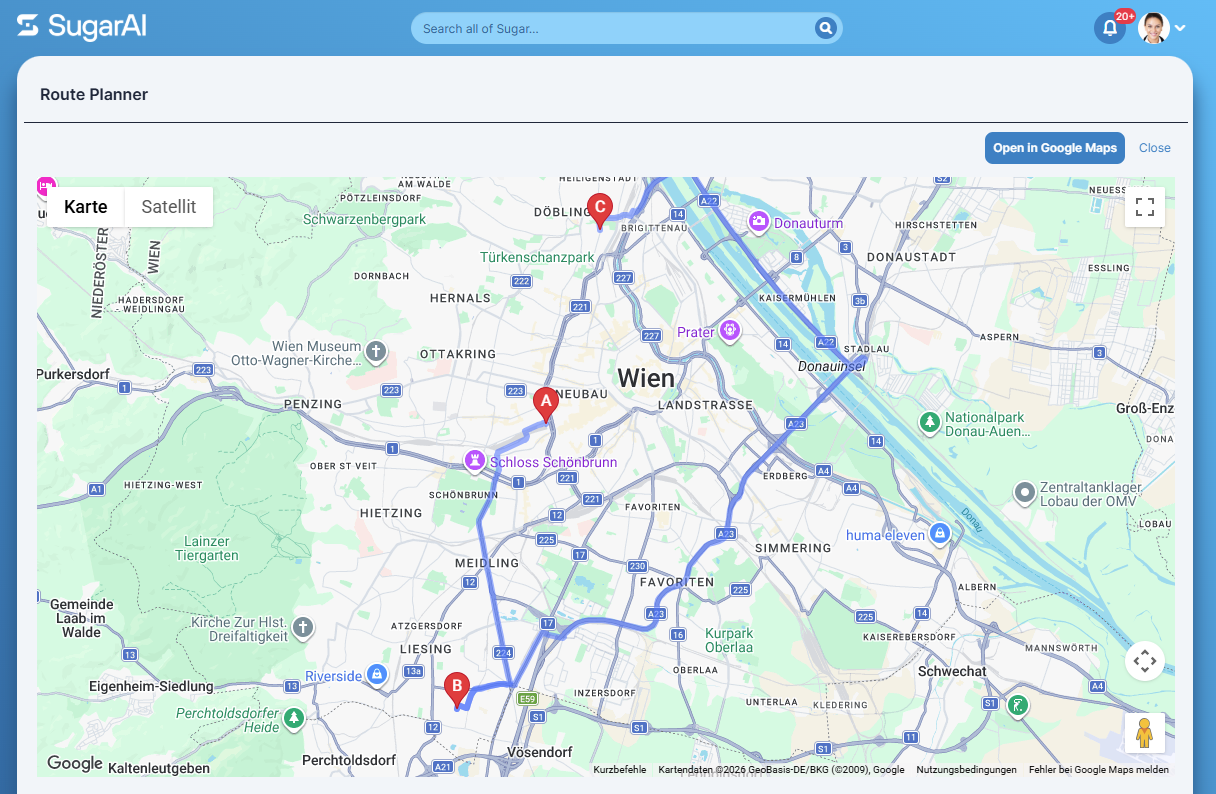Focus the Search all of Sugar field
This screenshot has width=1216, height=794.
pos(616,28)
